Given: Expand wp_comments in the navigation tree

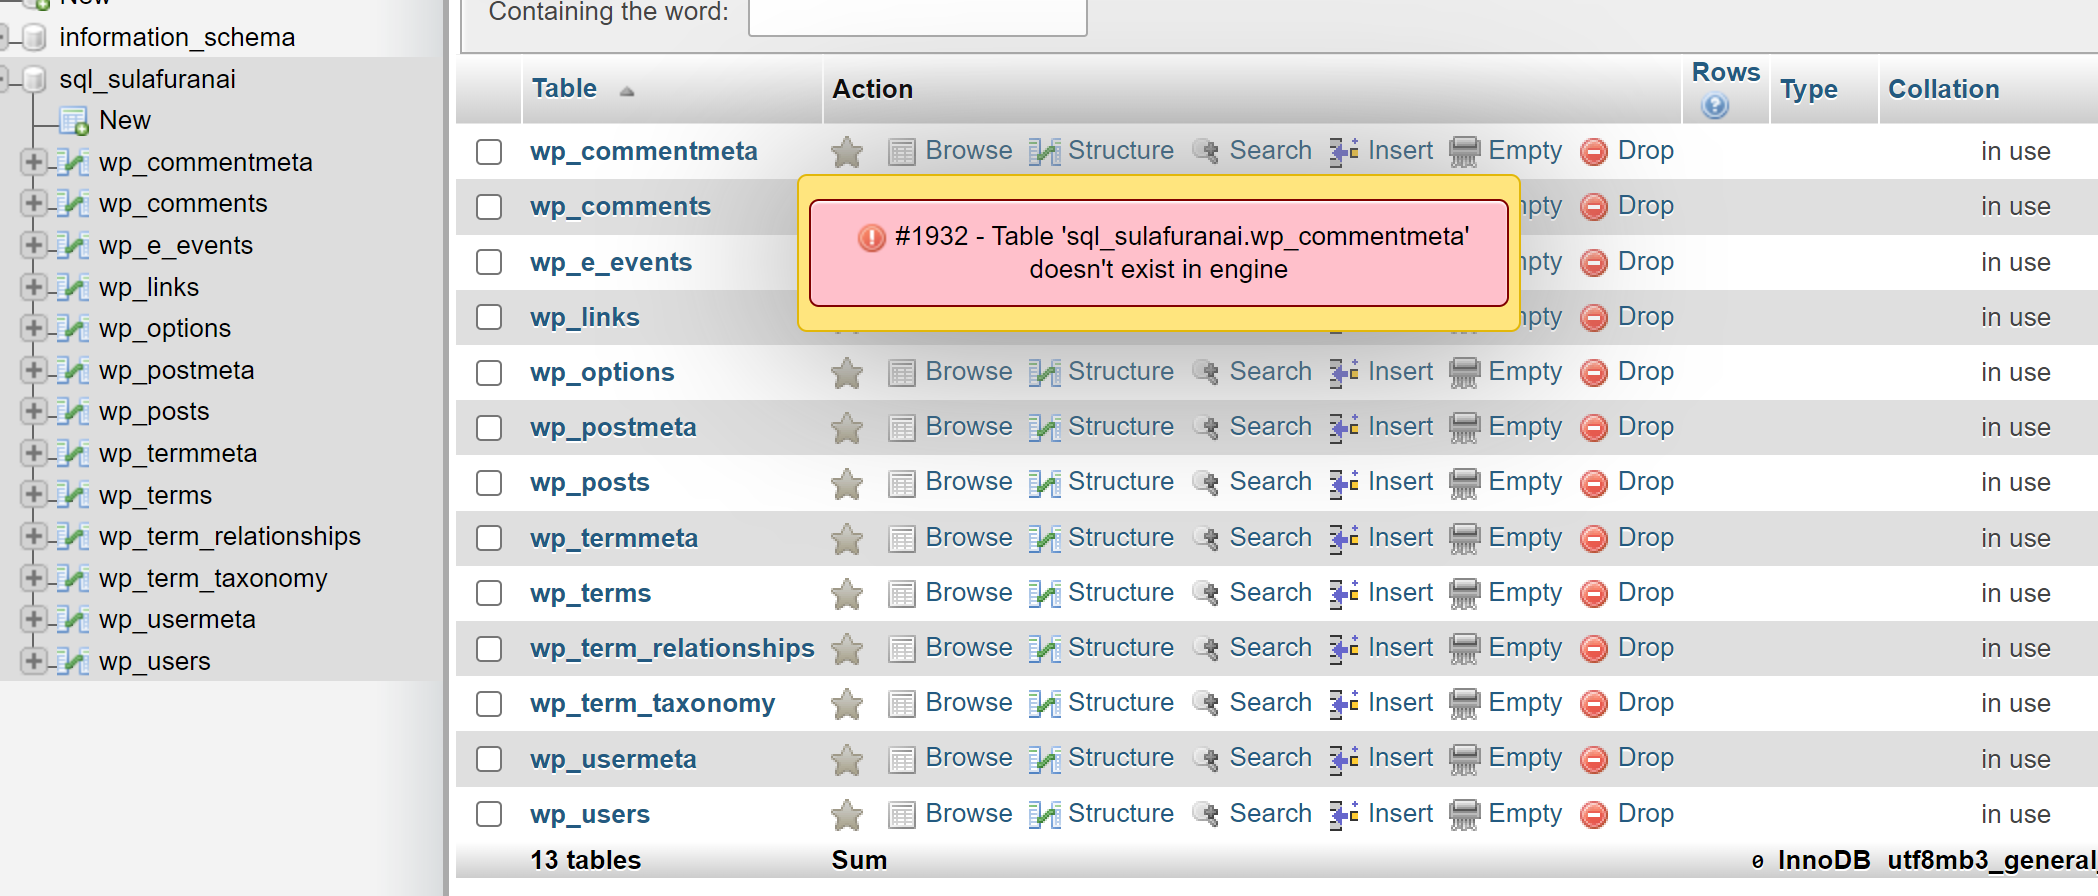Looking at the screenshot, I should (33, 204).
